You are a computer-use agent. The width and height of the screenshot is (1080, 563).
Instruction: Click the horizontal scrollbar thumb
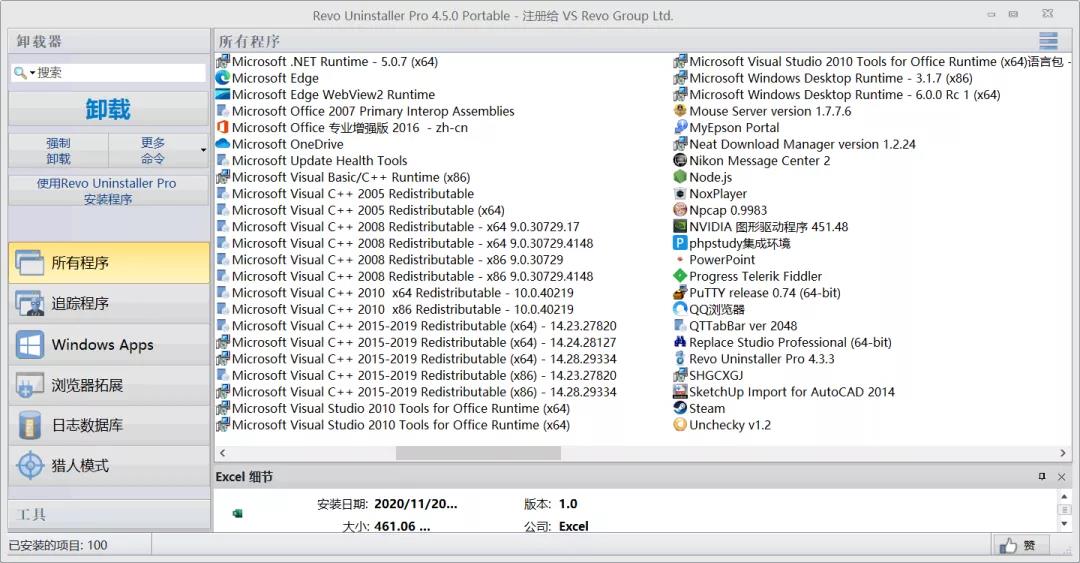coord(478,453)
